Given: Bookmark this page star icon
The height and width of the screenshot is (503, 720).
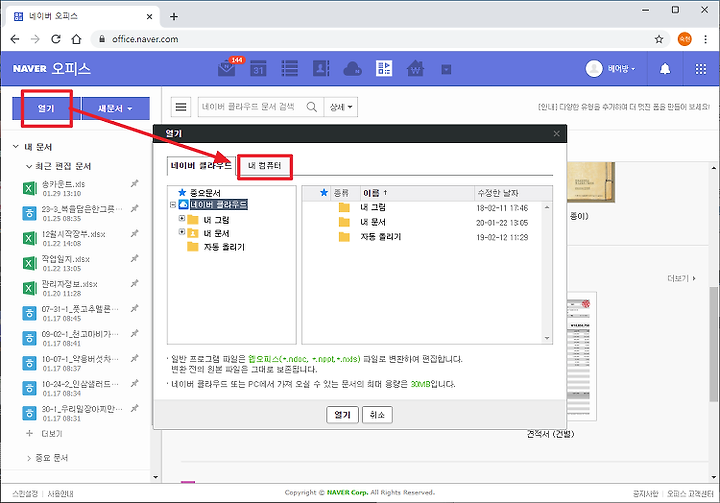Looking at the screenshot, I should point(659,39).
